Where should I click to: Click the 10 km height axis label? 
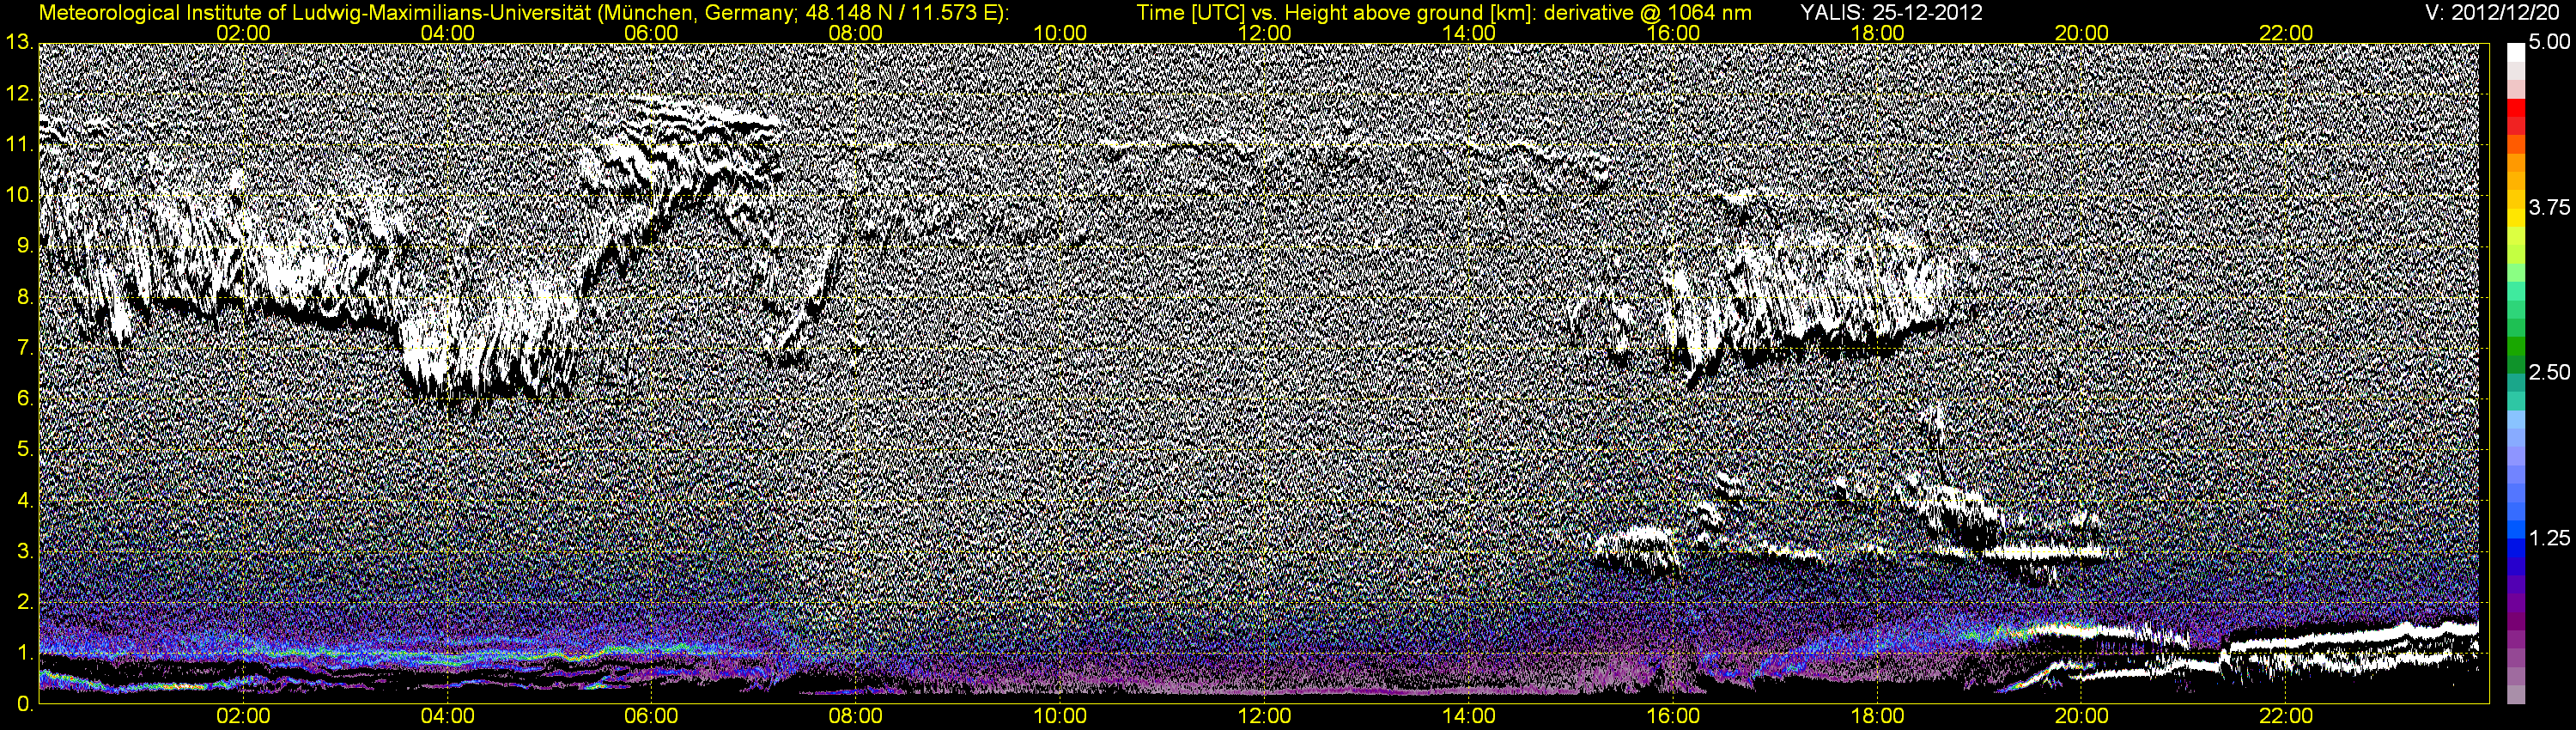point(19,195)
